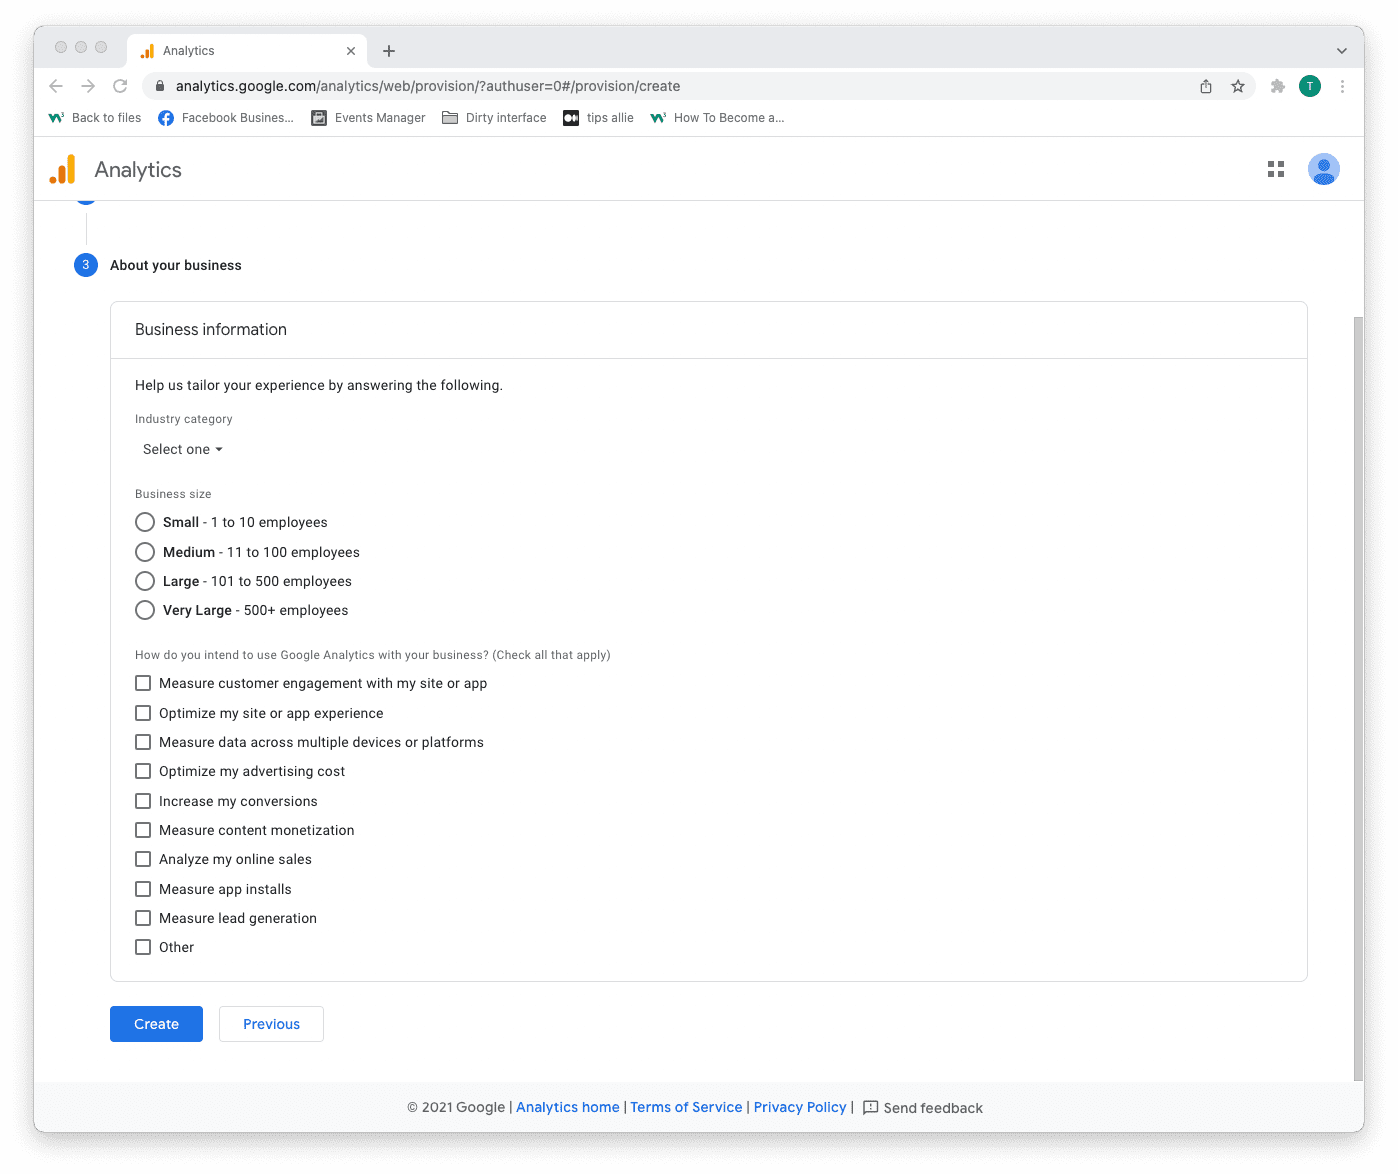Click step 3 About your business circle

pos(86,264)
